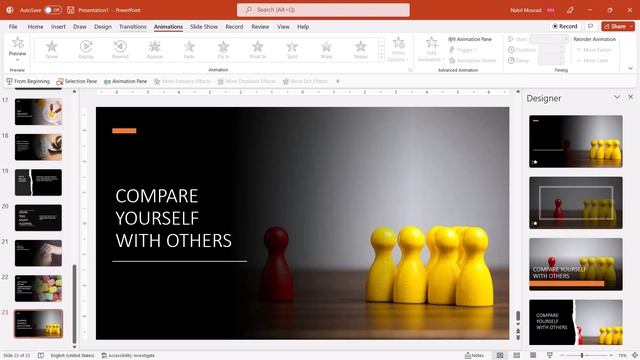640x360 pixels.
Task: Click the slide title Compare Yourself With Others
Action: tap(173, 218)
